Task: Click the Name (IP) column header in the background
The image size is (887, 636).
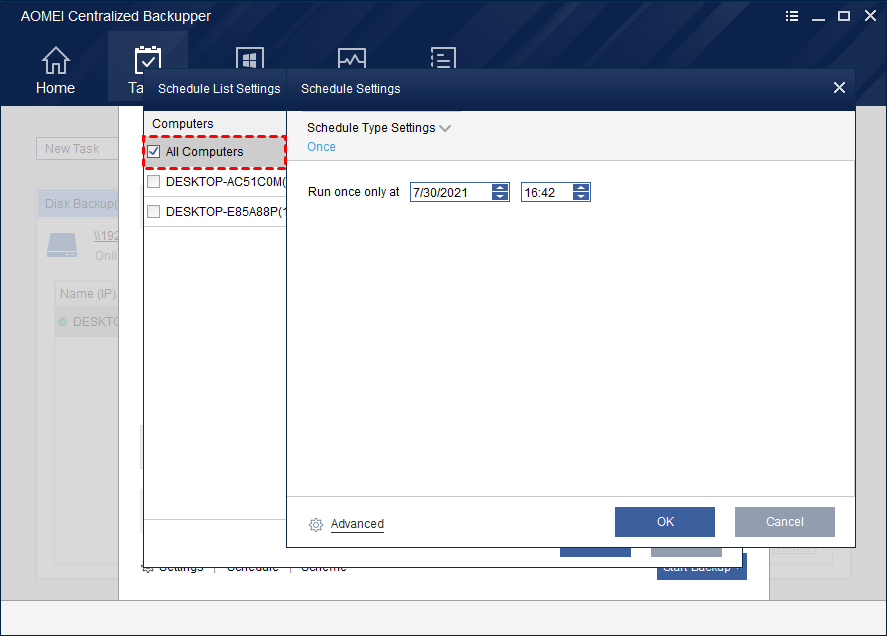Action: pyautogui.click(x=88, y=294)
